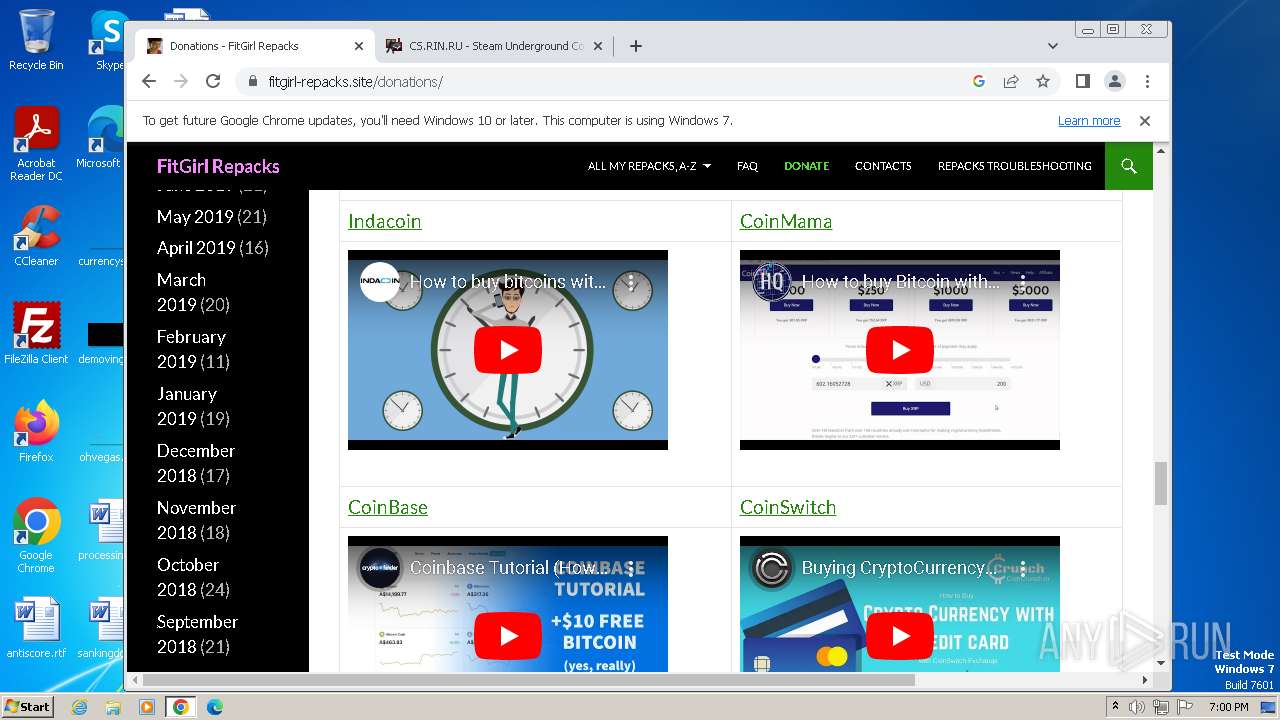Open the November 2018 archive

(x=196, y=520)
